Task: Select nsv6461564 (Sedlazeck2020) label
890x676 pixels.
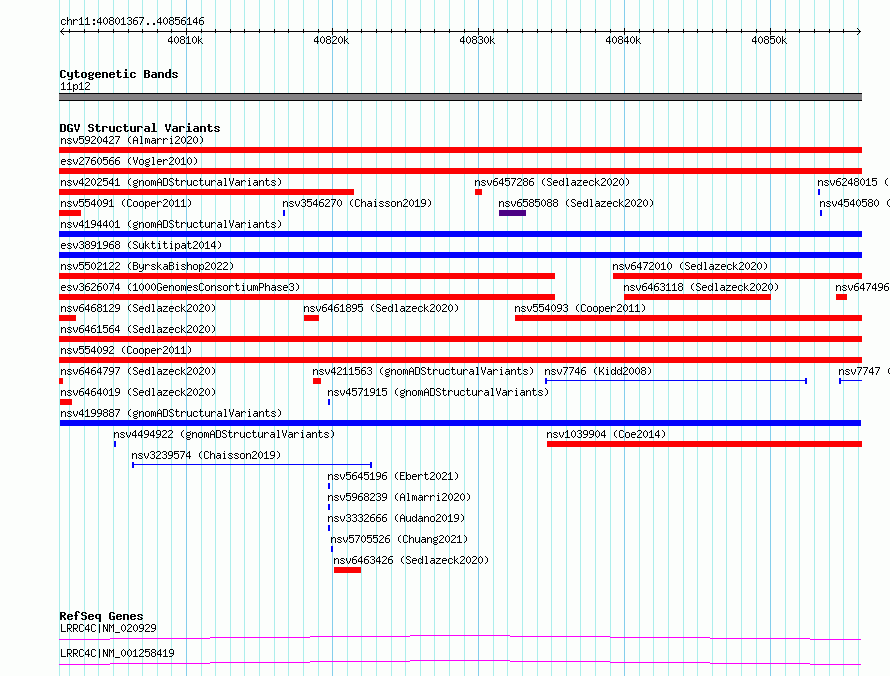Action: [x=138, y=329]
